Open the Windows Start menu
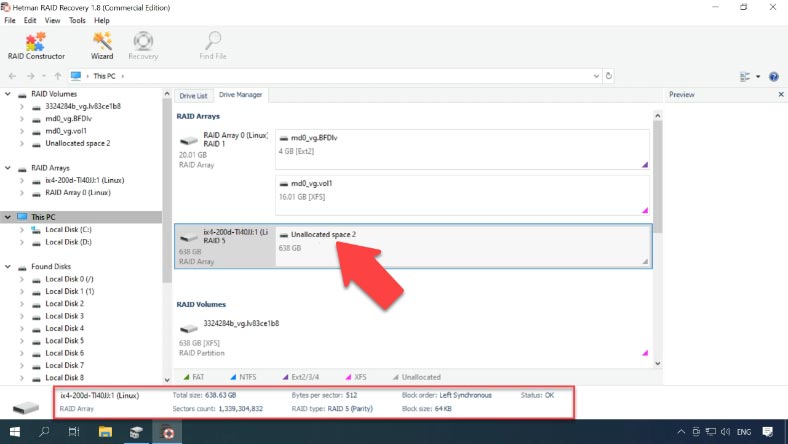The image size is (788, 444). click(15, 431)
